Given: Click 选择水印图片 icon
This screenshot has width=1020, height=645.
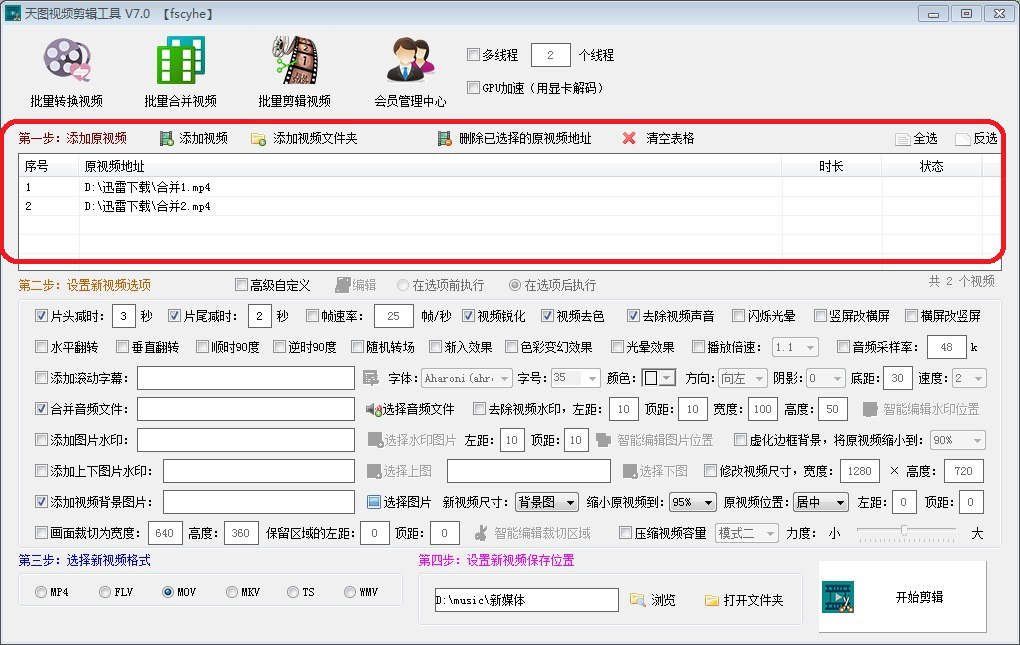Looking at the screenshot, I should [x=375, y=440].
